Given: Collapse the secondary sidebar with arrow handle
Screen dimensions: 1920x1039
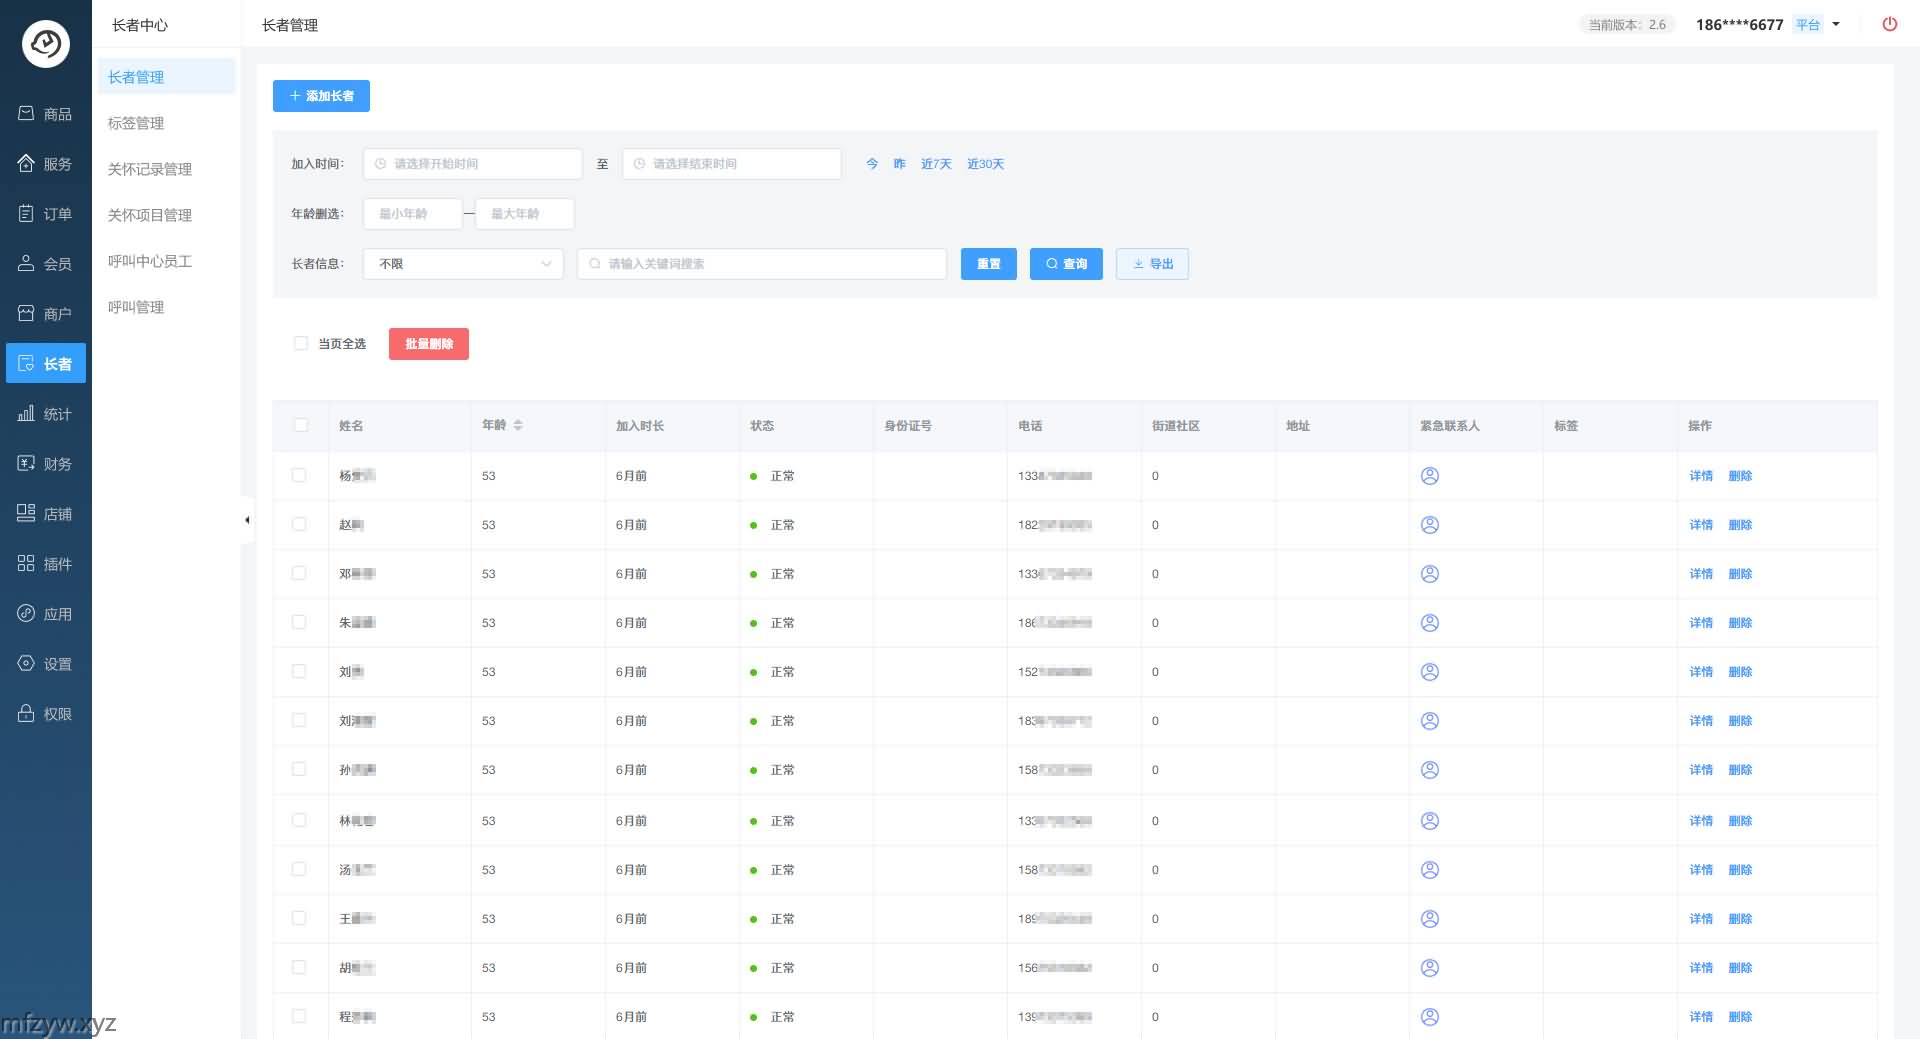Looking at the screenshot, I should 247,520.
